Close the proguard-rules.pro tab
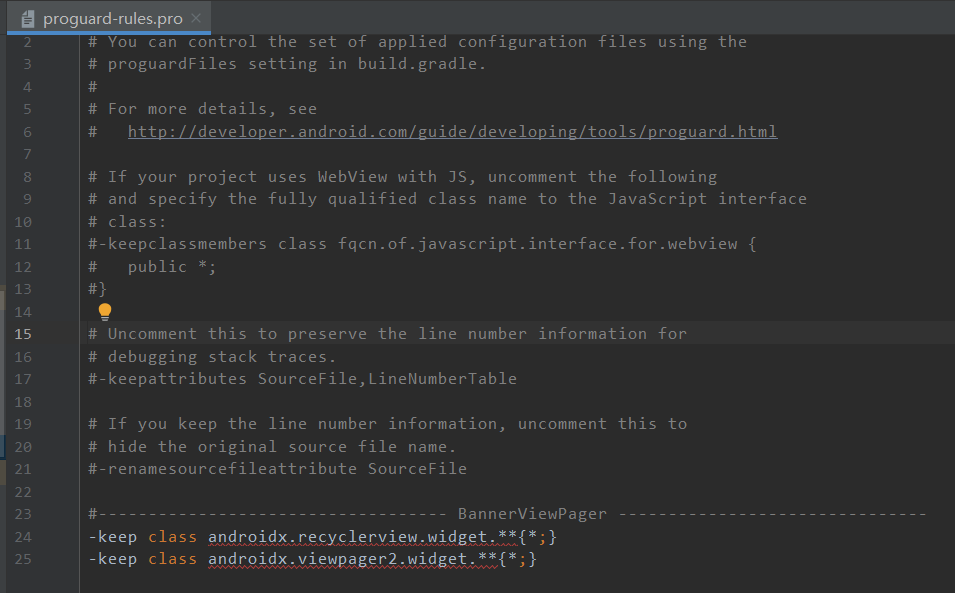The height and width of the screenshot is (593, 955). point(196,18)
